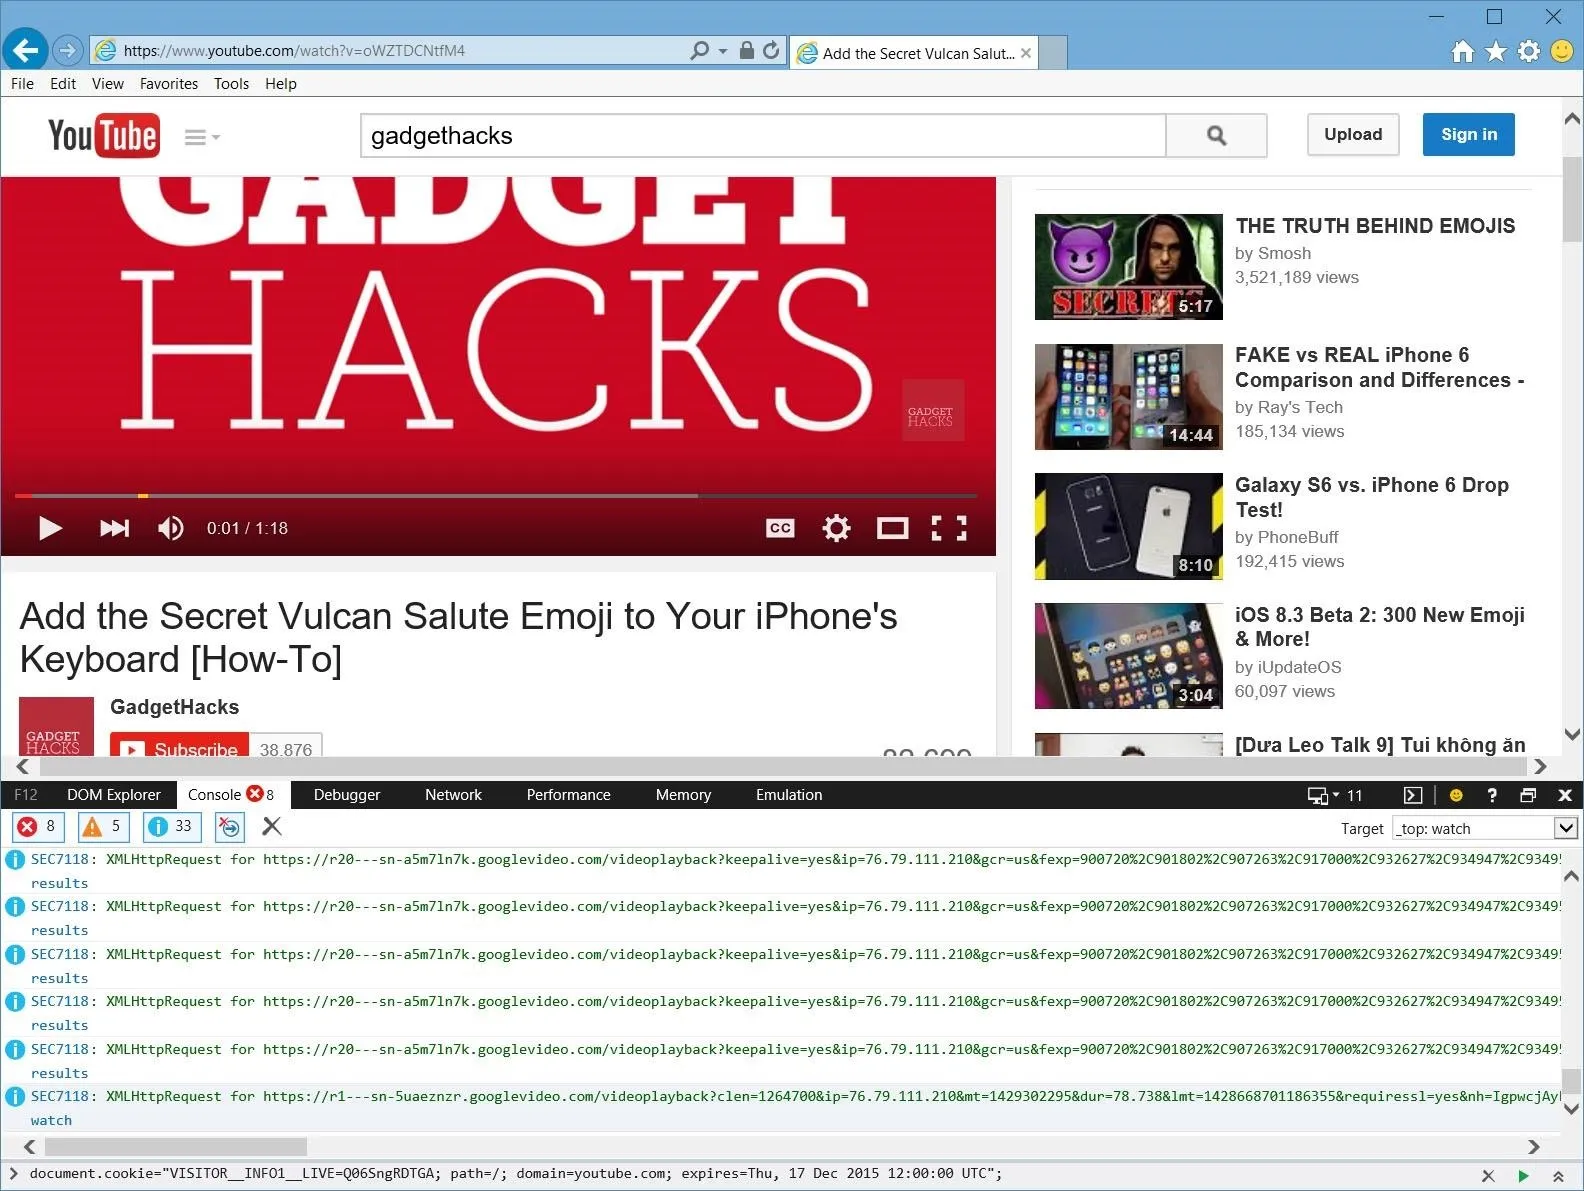1584x1191 pixels.
Task: Skip to next video with Next button
Action: point(114,528)
